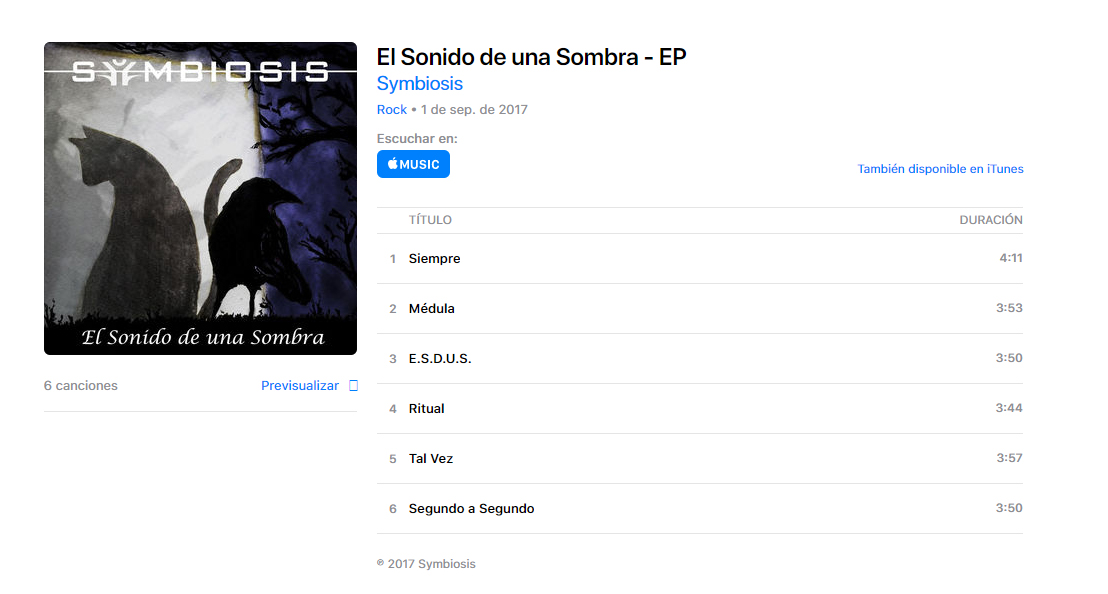Select the track Segundo a Segundo
This screenshot has width=1108, height=594.
700,509
